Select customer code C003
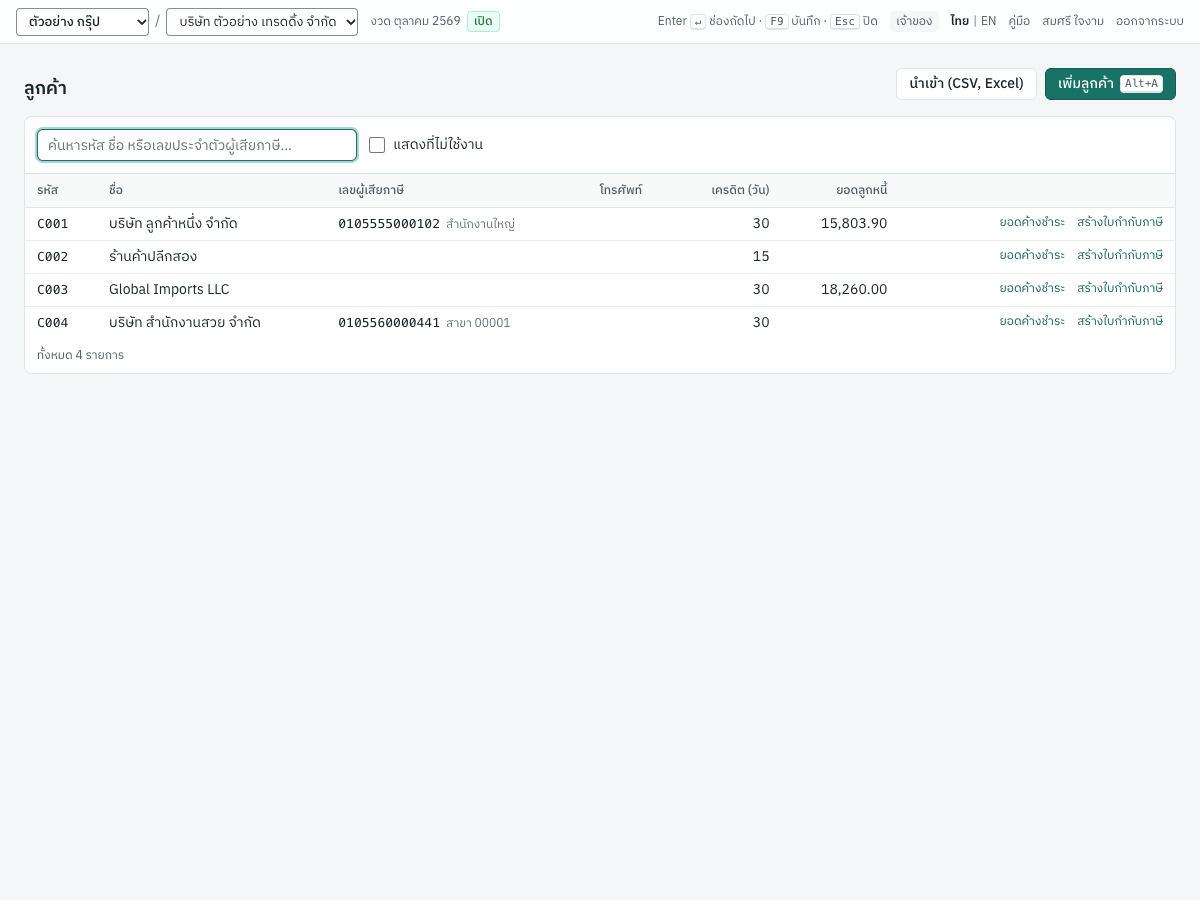 pyautogui.click(x=53, y=289)
